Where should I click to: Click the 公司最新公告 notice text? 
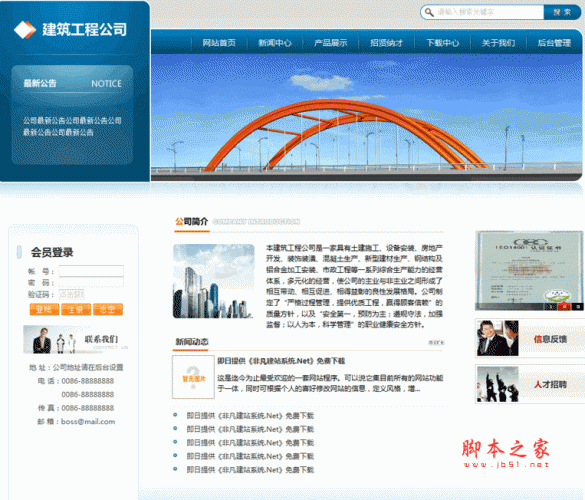[72, 126]
